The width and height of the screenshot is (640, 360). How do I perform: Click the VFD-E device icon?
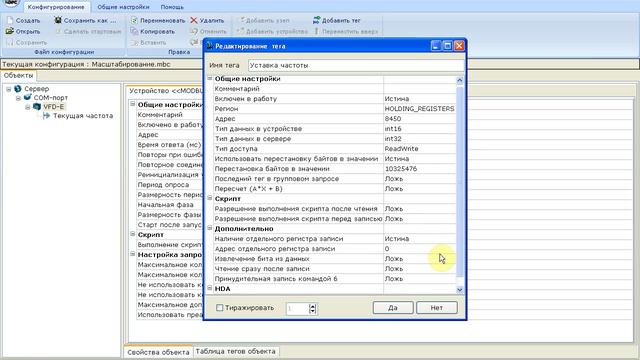point(37,107)
